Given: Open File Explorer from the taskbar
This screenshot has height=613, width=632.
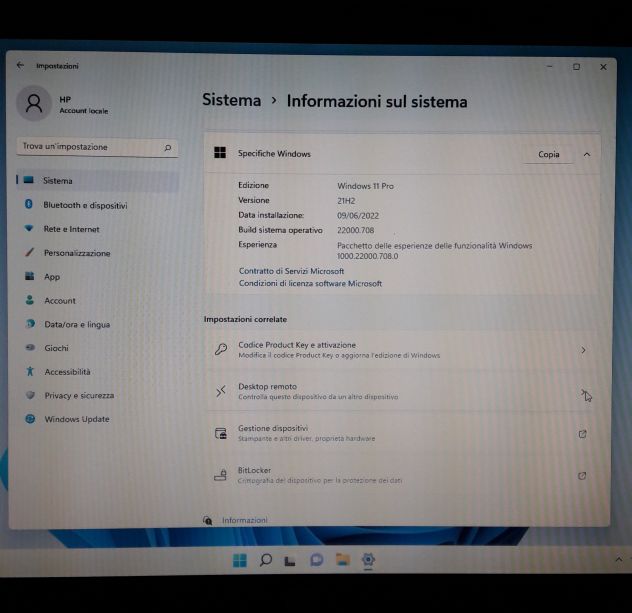Looking at the screenshot, I should pyautogui.click(x=343, y=559).
